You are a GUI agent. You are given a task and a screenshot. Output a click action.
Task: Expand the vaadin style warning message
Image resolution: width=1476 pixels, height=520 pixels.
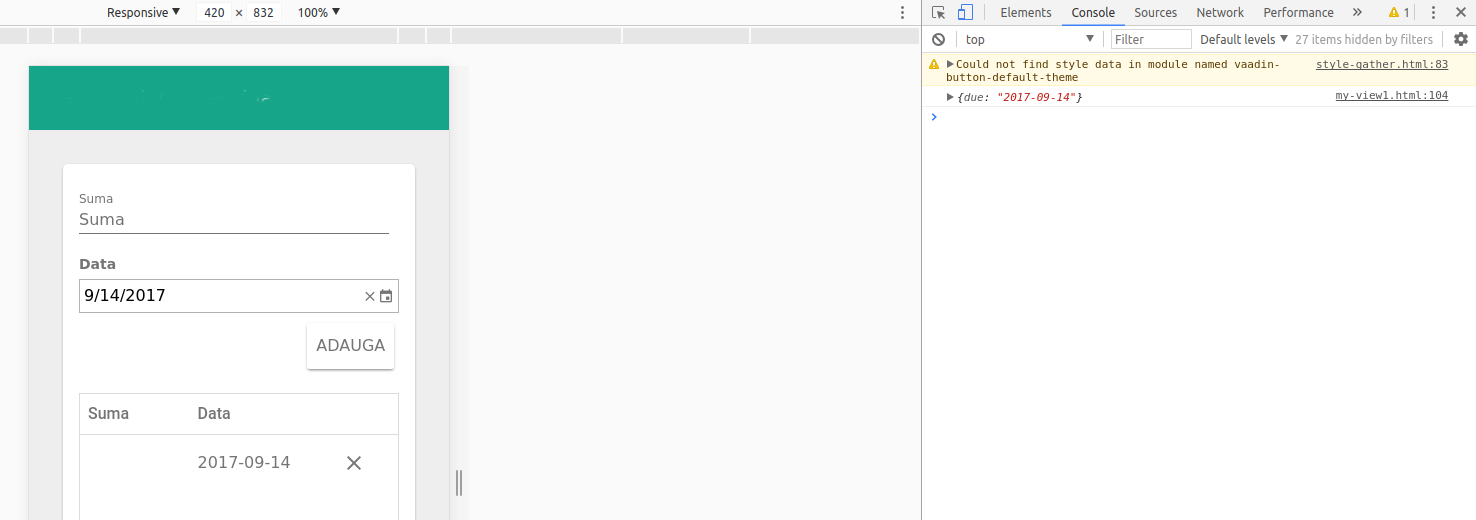(950, 64)
